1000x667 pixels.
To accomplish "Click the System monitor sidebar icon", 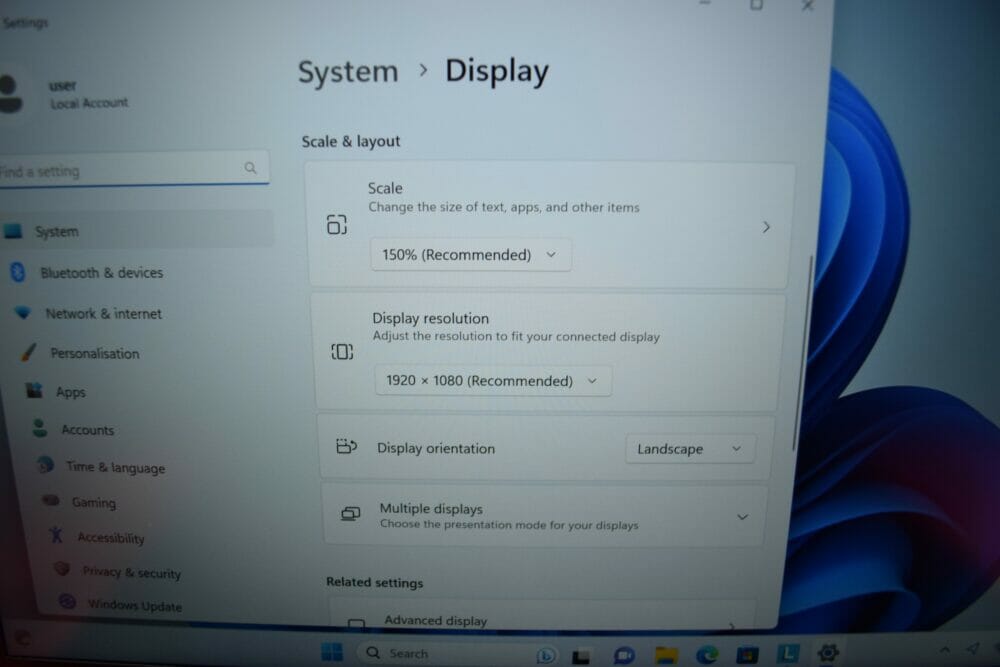I will (13, 231).
